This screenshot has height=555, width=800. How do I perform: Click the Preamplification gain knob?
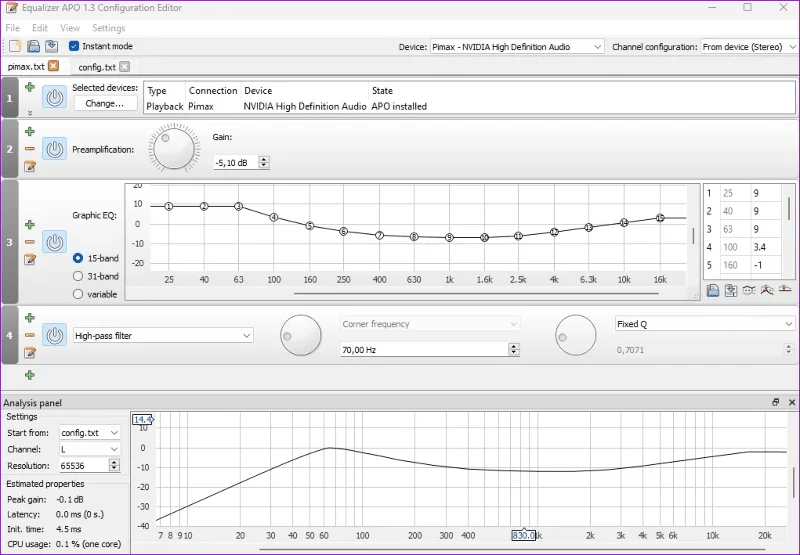point(174,148)
